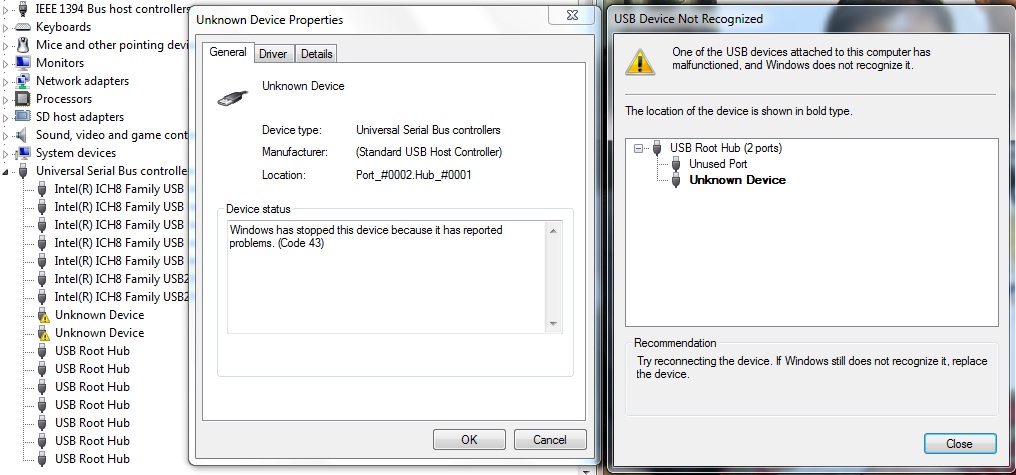The height and width of the screenshot is (475, 1016).
Task: Click the USB plug icon in Properties
Action: pyautogui.click(x=233, y=97)
